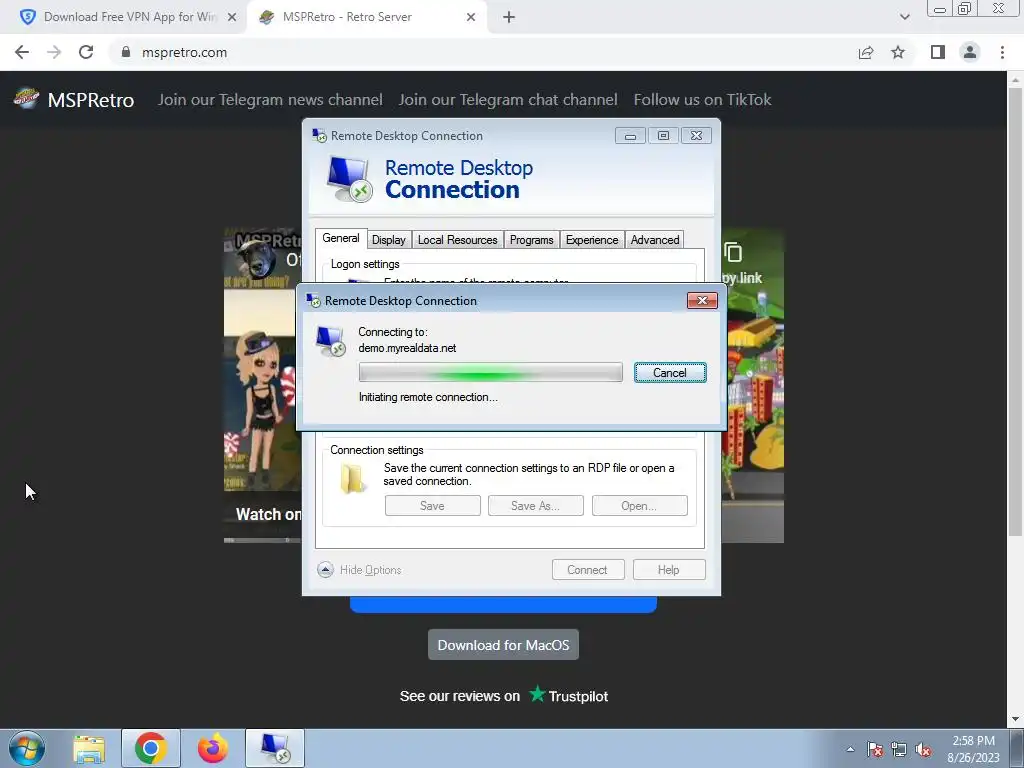Cancel the remote connection attempt
Screen dimensions: 1024x768
pos(670,373)
